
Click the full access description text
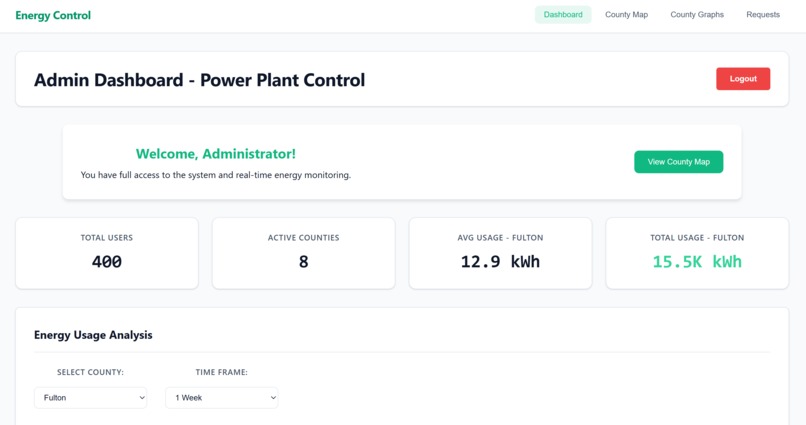[216, 175]
